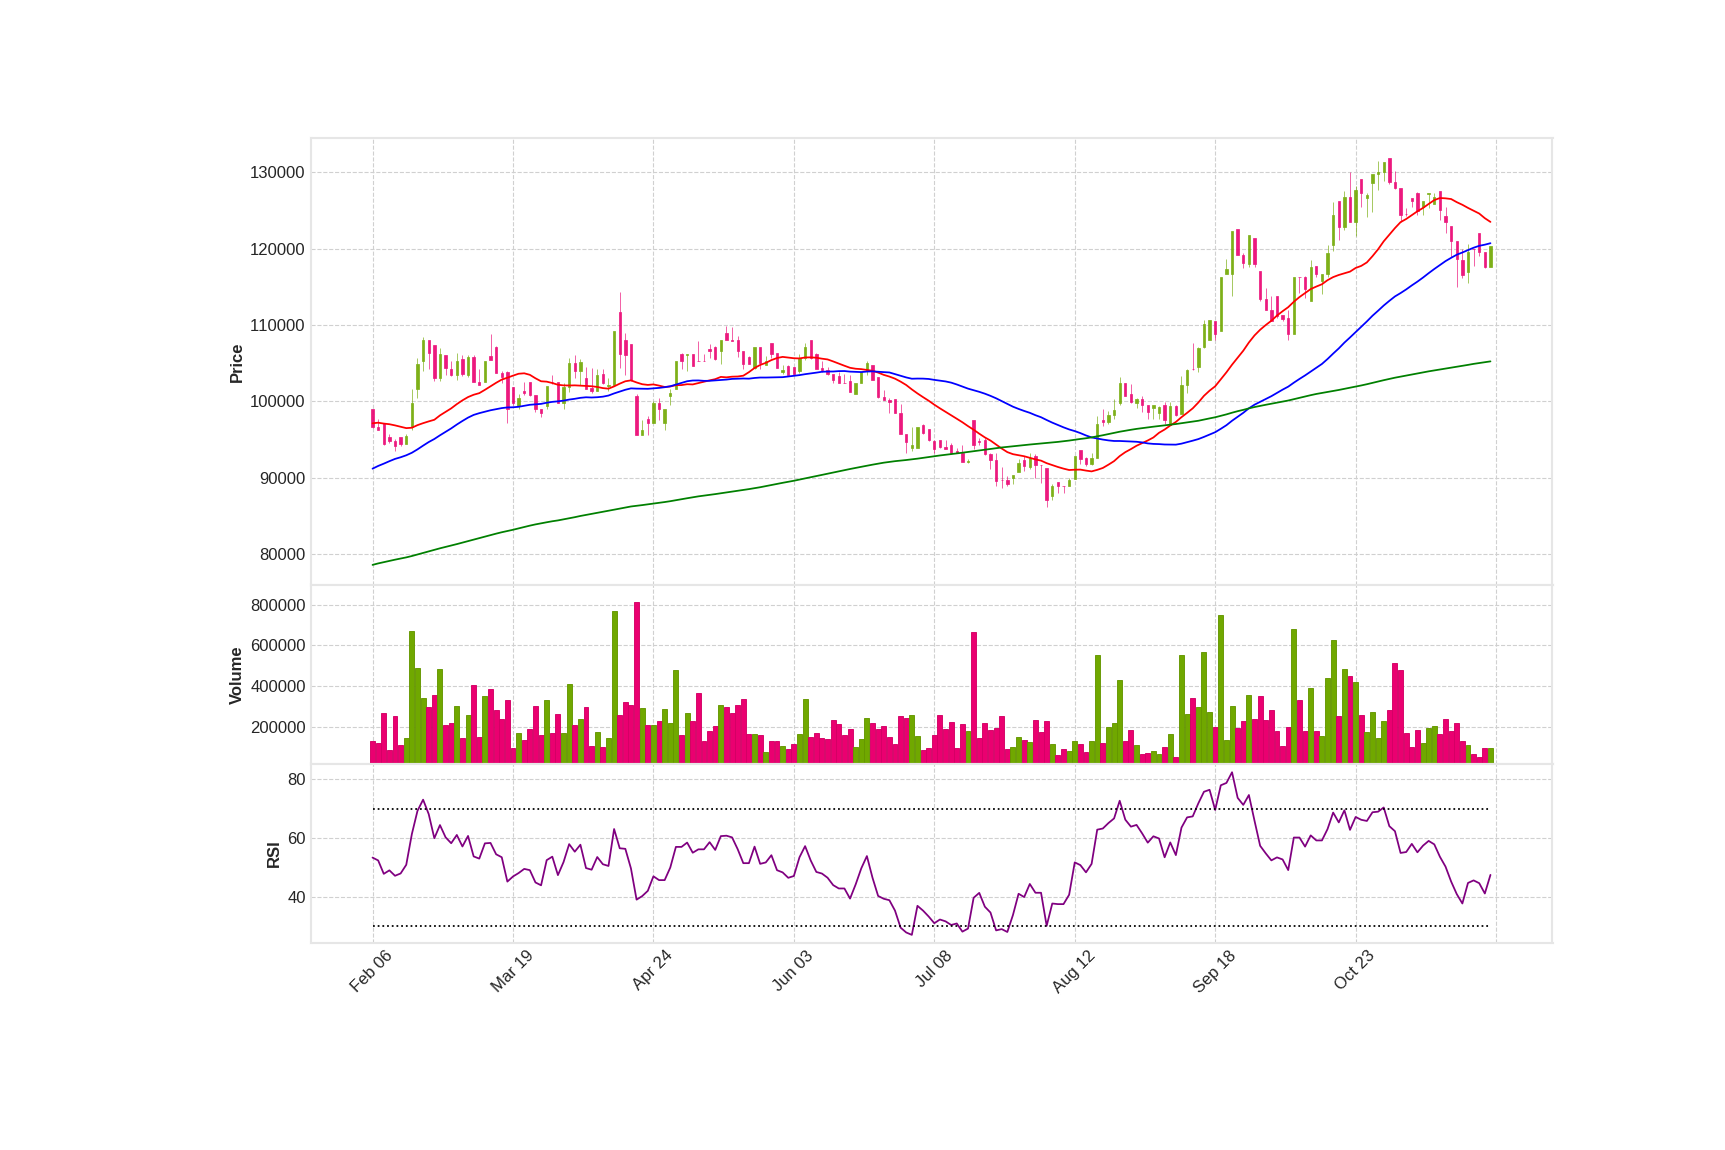The width and height of the screenshot is (1725, 1150).
Task: Click the 800000 volume axis label
Action: tap(278, 606)
